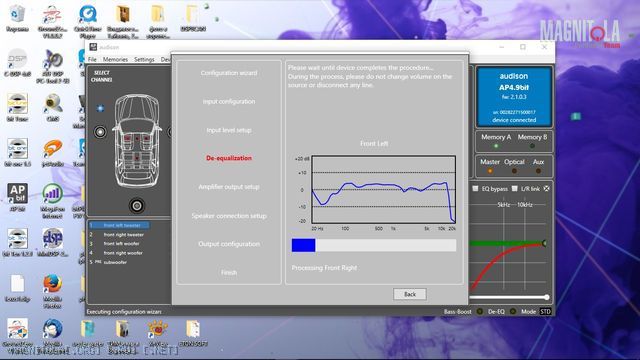Viewport: 640px width, 360px height.
Task: Open the Settings menu
Action: [144, 60]
